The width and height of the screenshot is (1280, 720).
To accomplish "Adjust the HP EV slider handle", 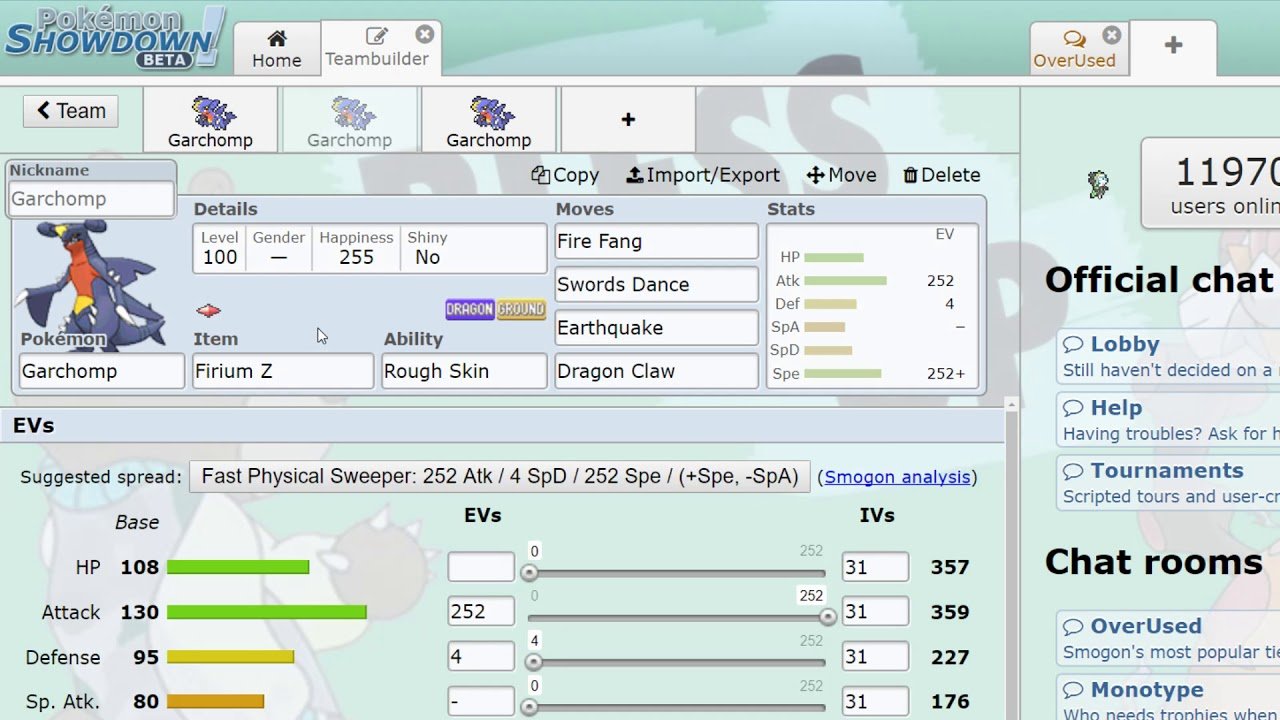I will coord(529,573).
